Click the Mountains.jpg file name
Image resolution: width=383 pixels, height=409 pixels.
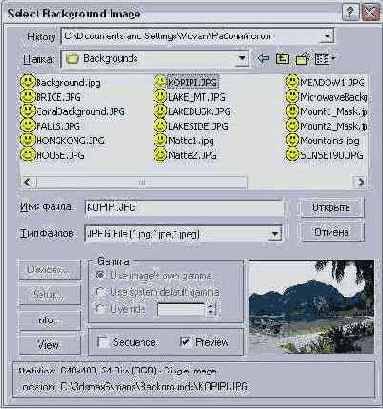[330, 141]
